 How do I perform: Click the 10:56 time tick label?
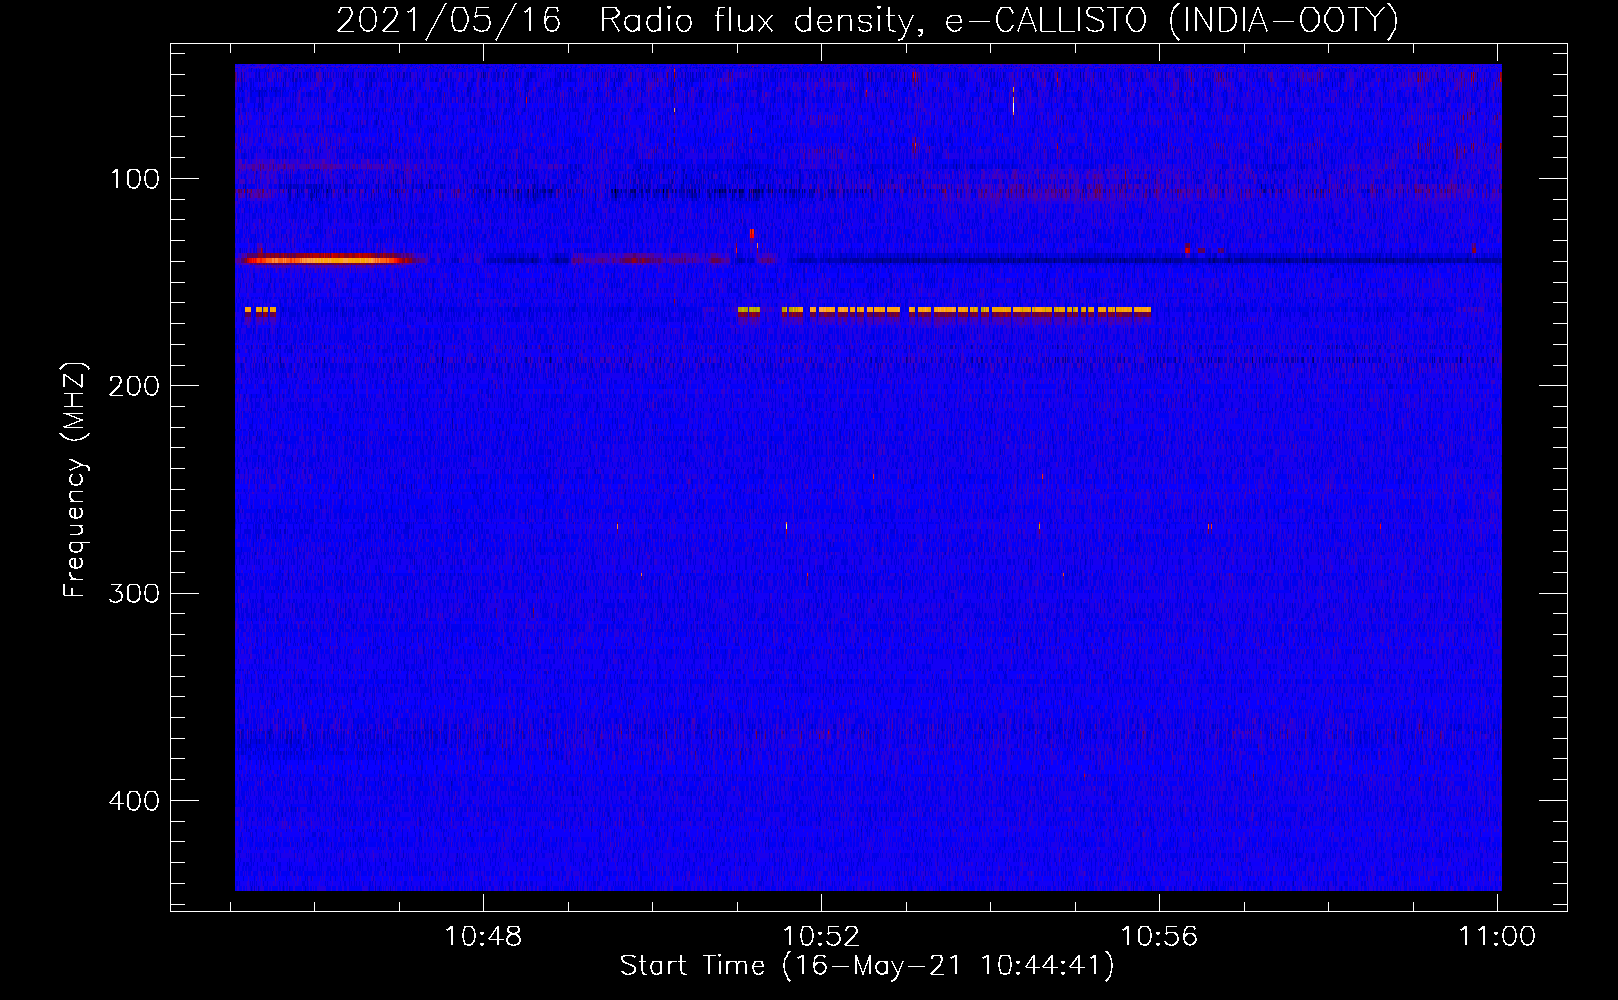coord(1159,937)
